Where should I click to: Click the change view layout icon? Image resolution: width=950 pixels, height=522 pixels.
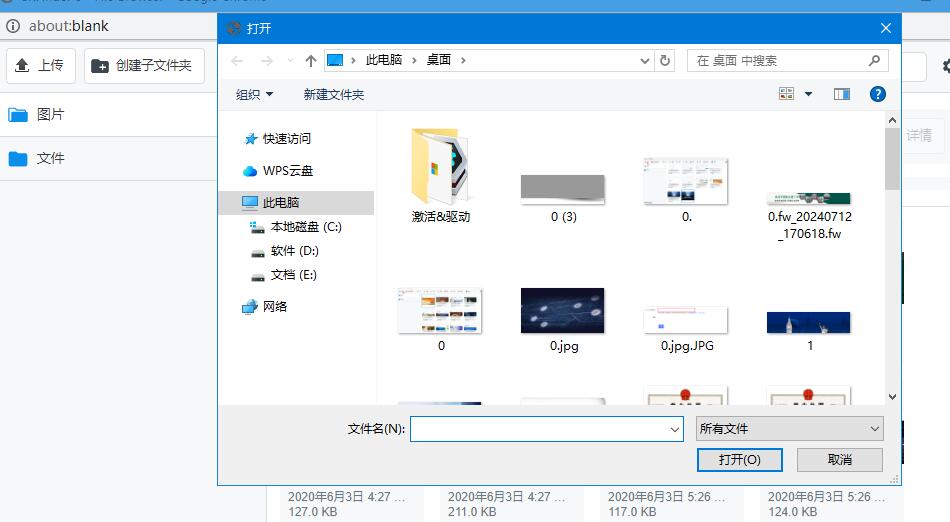(786, 94)
